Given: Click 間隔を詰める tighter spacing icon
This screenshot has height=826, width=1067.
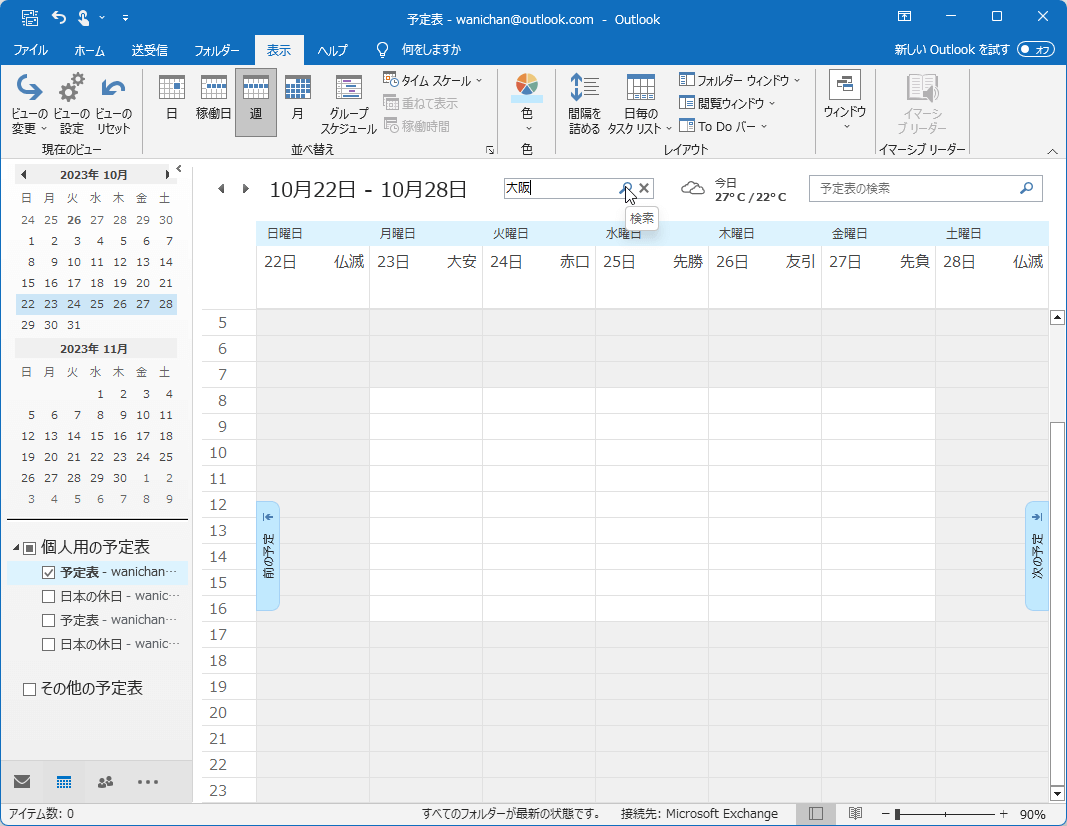Looking at the screenshot, I should (x=585, y=103).
